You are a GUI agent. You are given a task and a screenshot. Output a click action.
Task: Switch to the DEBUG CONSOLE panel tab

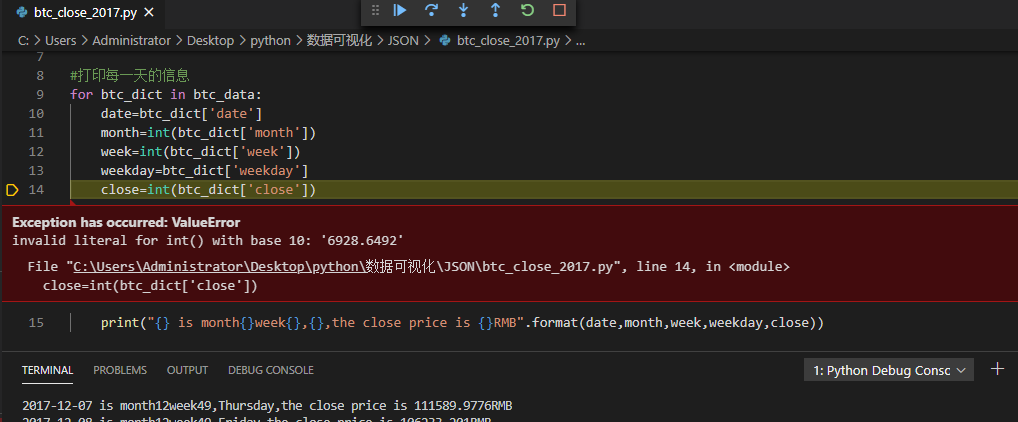tap(271, 370)
